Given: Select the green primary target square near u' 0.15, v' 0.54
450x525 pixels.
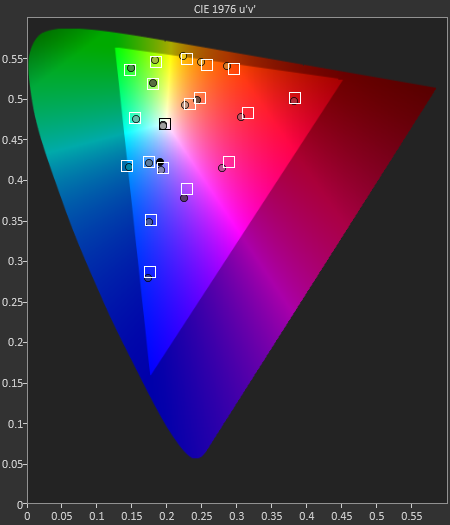Looking at the screenshot, I should click(x=130, y=70).
